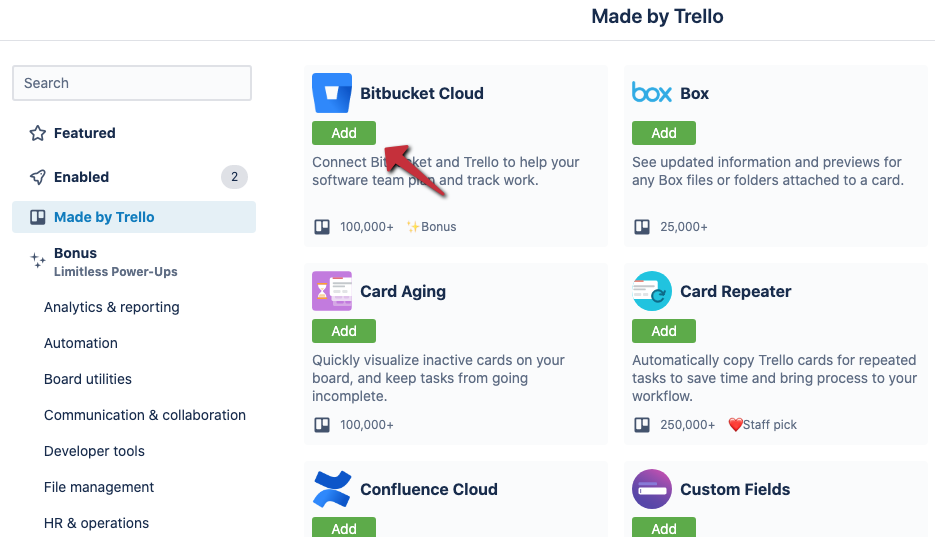Click the Box logo icon
This screenshot has width=935, height=537.
pyautogui.click(x=652, y=93)
